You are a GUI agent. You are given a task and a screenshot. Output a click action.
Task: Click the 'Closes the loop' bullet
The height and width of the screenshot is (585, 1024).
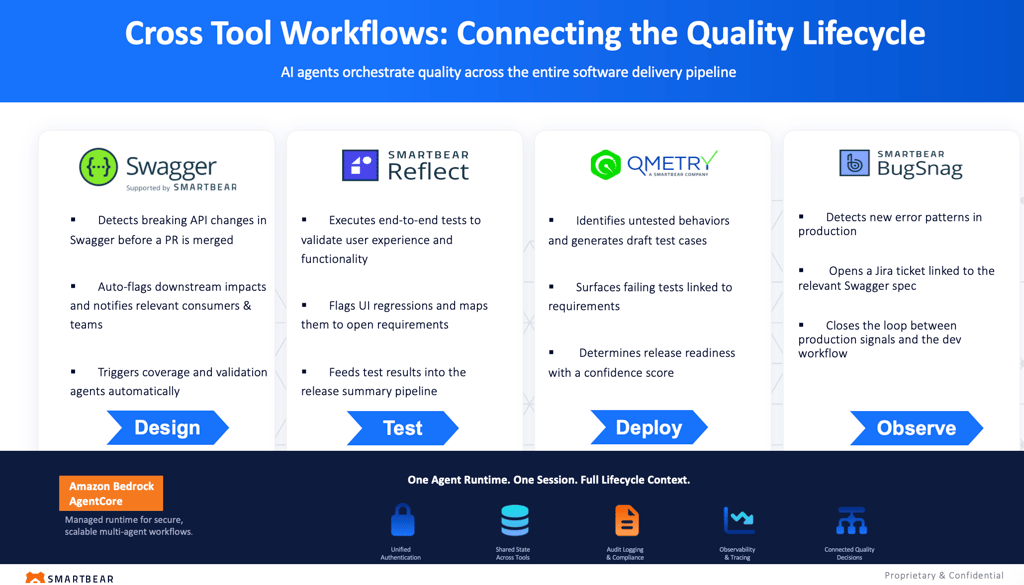880,339
